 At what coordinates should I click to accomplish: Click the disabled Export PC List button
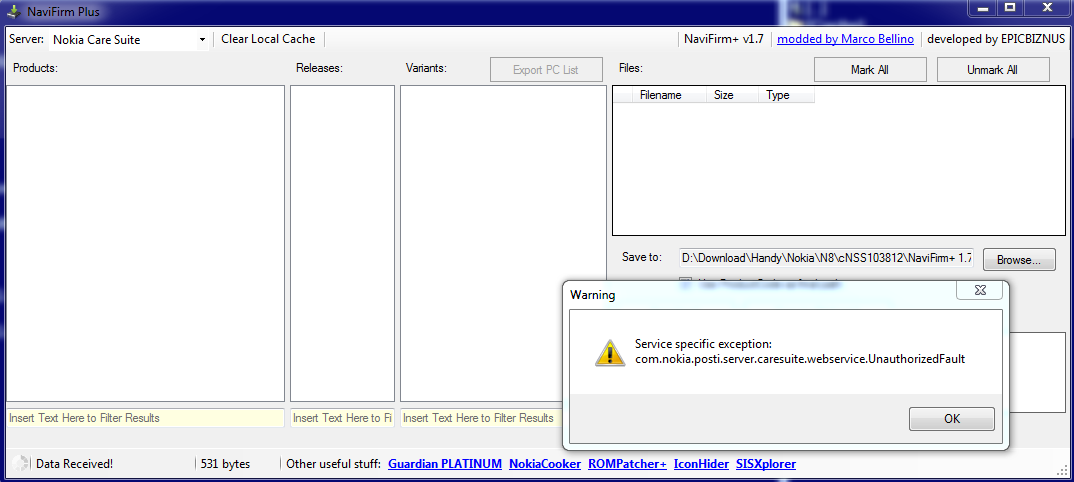tap(546, 70)
